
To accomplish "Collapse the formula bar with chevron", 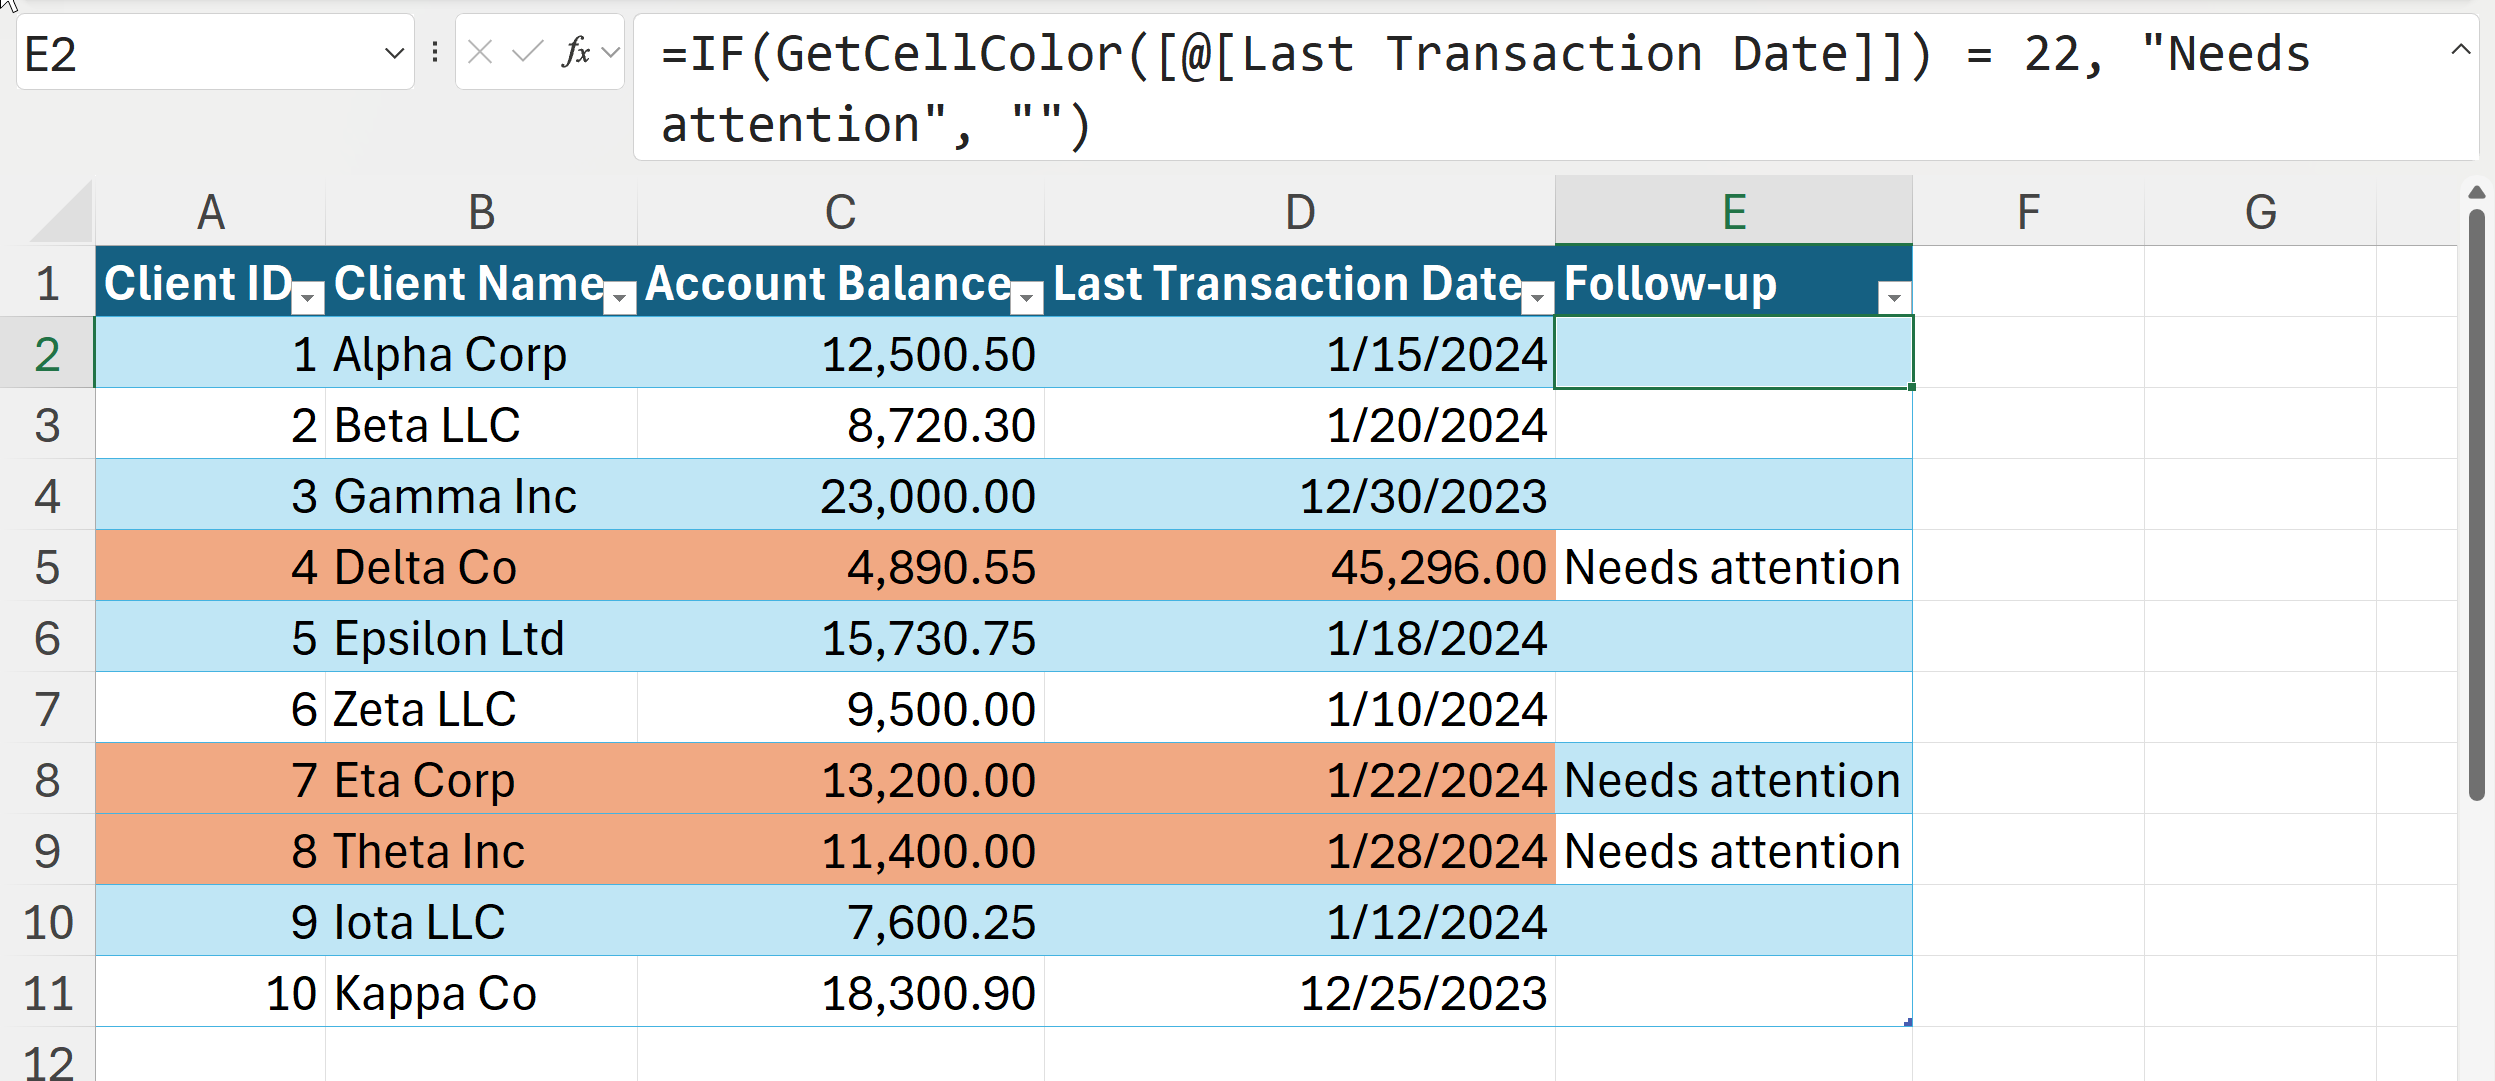I will (x=2460, y=50).
